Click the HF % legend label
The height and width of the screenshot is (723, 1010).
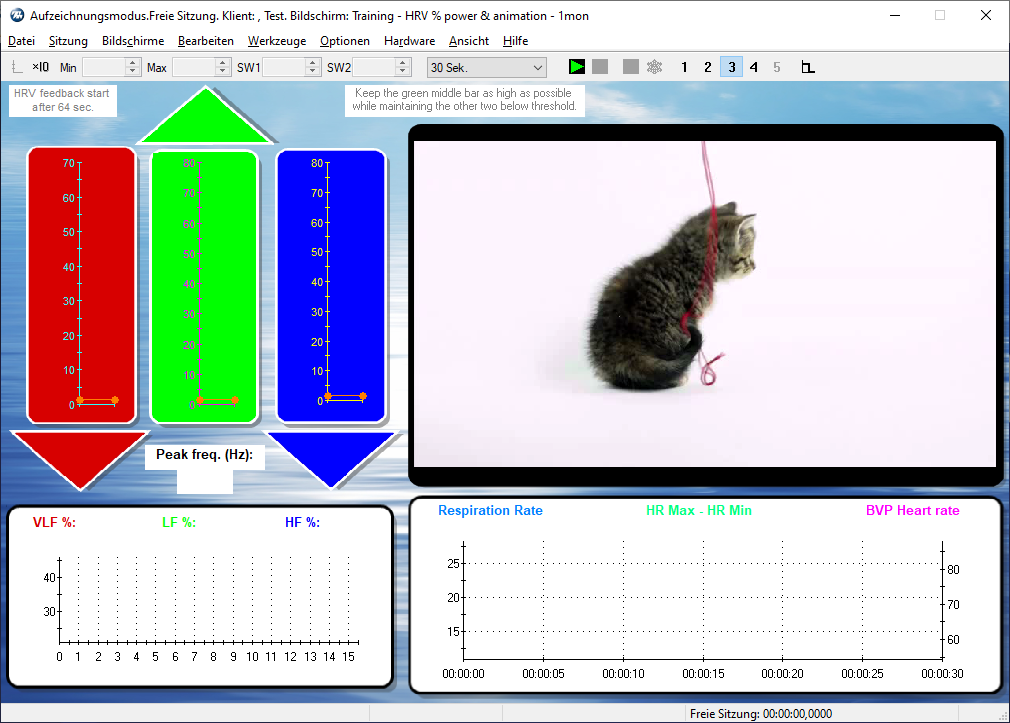pos(303,523)
